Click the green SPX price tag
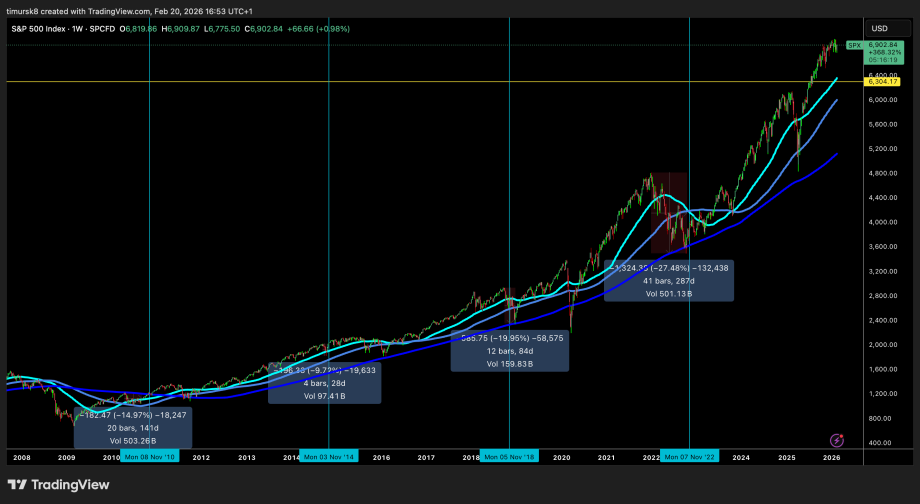 [x=855, y=46]
